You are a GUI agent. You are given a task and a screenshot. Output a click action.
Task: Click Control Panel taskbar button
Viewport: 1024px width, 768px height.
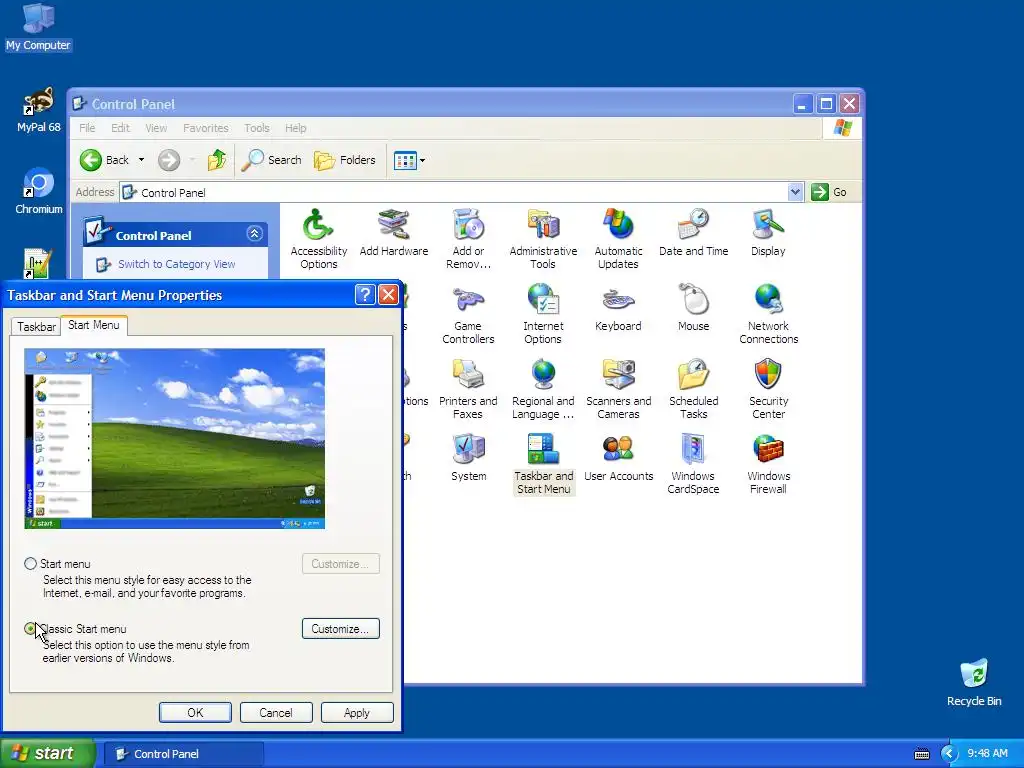pos(184,754)
